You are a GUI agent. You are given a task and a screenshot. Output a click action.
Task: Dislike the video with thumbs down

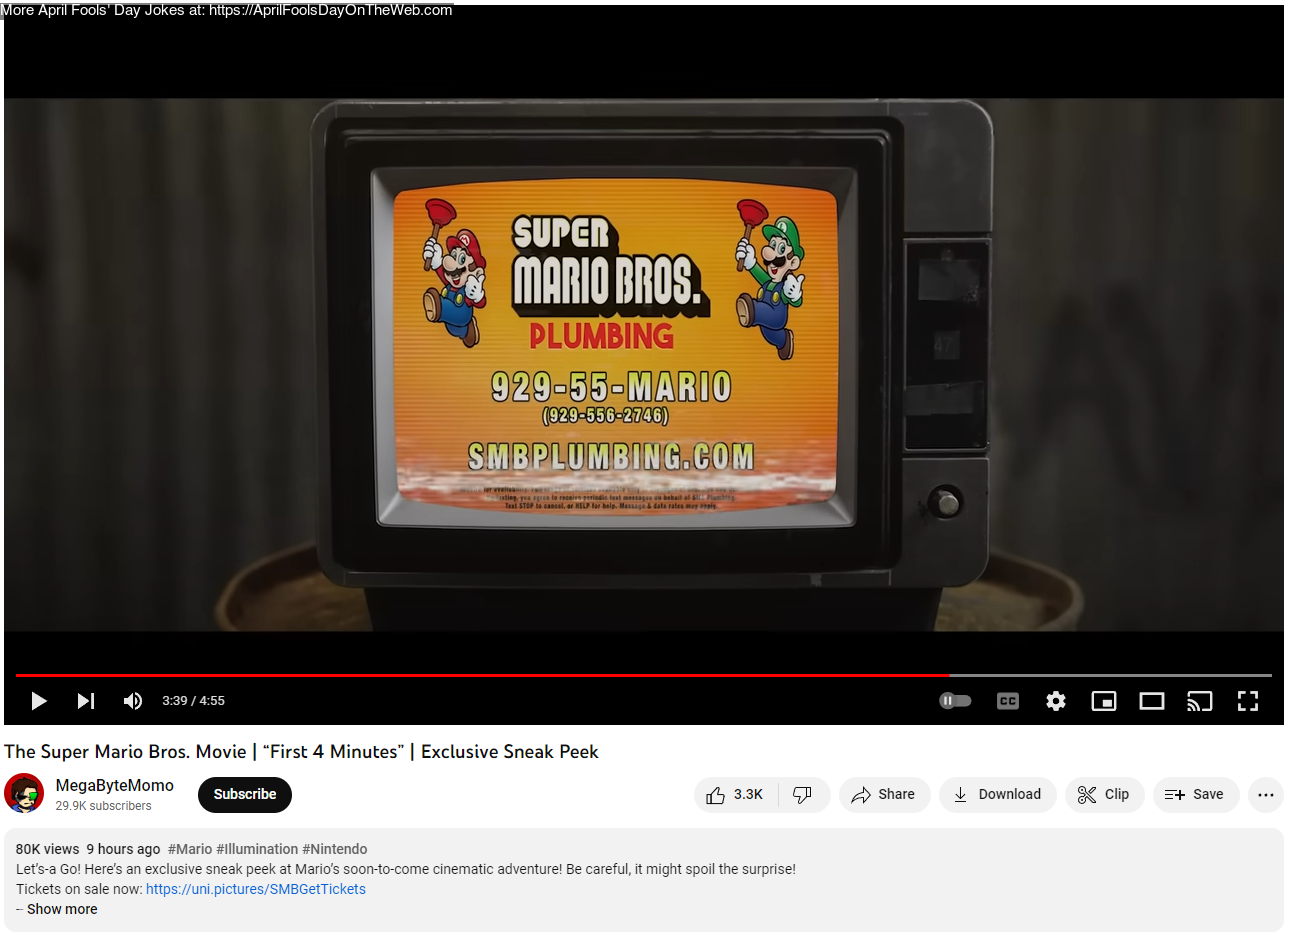coord(803,795)
